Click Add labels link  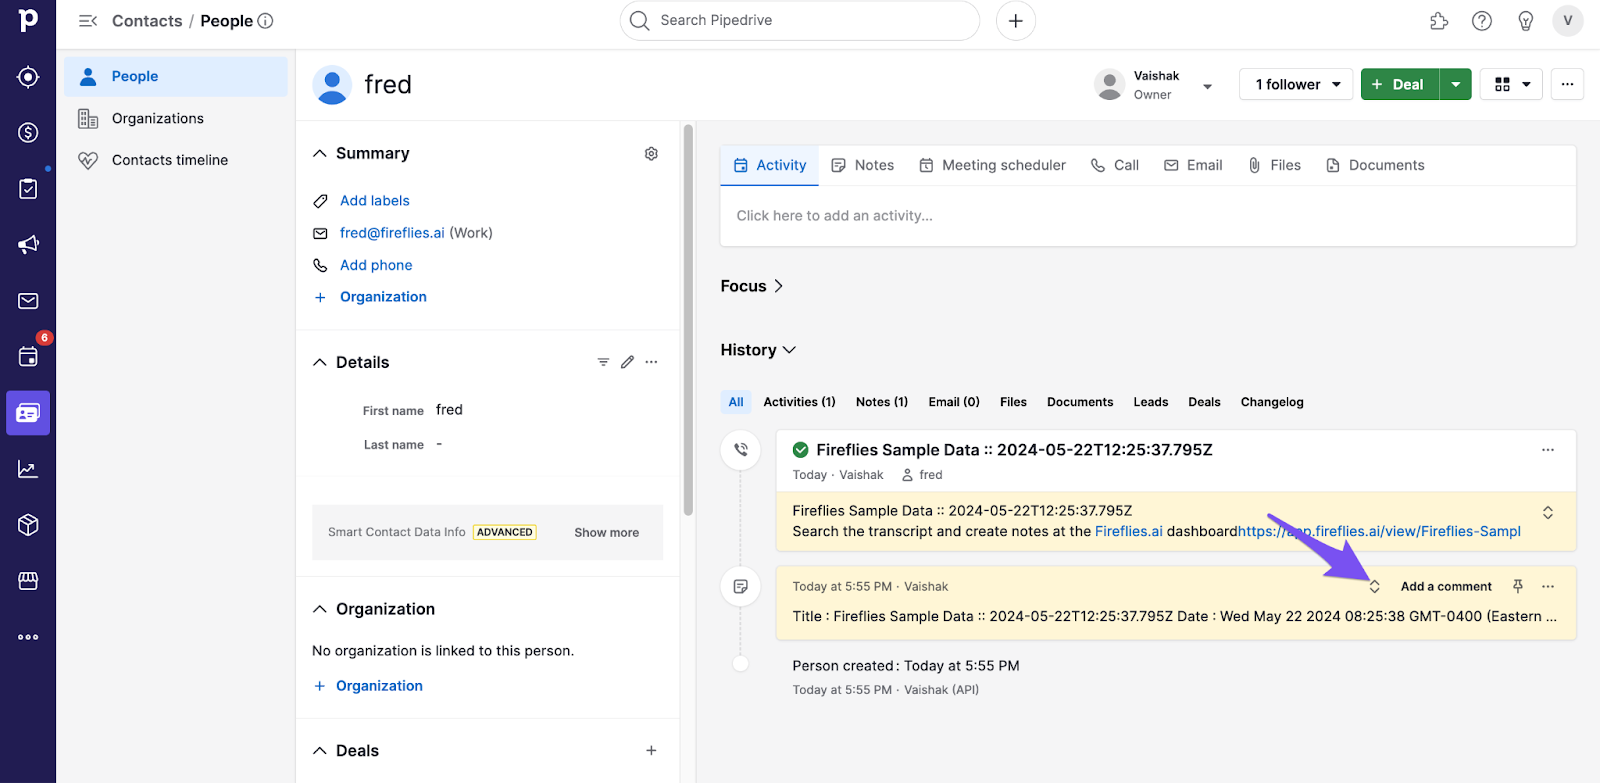375,201
